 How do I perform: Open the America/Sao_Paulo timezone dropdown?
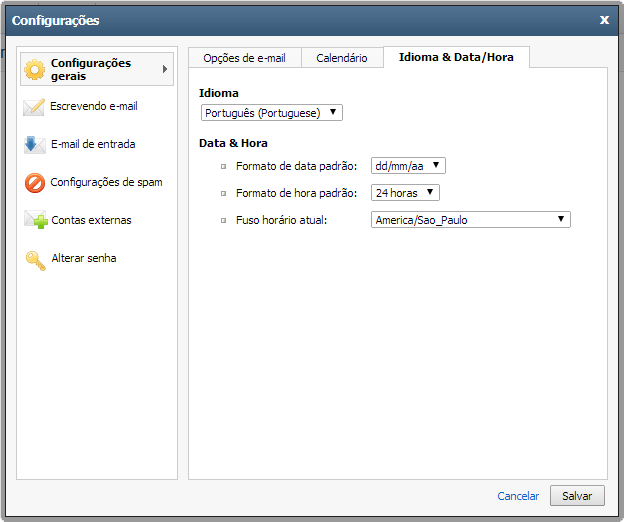[x=471, y=220]
